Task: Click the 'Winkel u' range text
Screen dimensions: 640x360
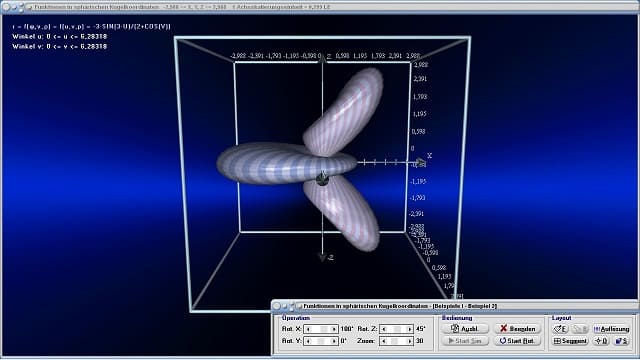Action: [60, 37]
